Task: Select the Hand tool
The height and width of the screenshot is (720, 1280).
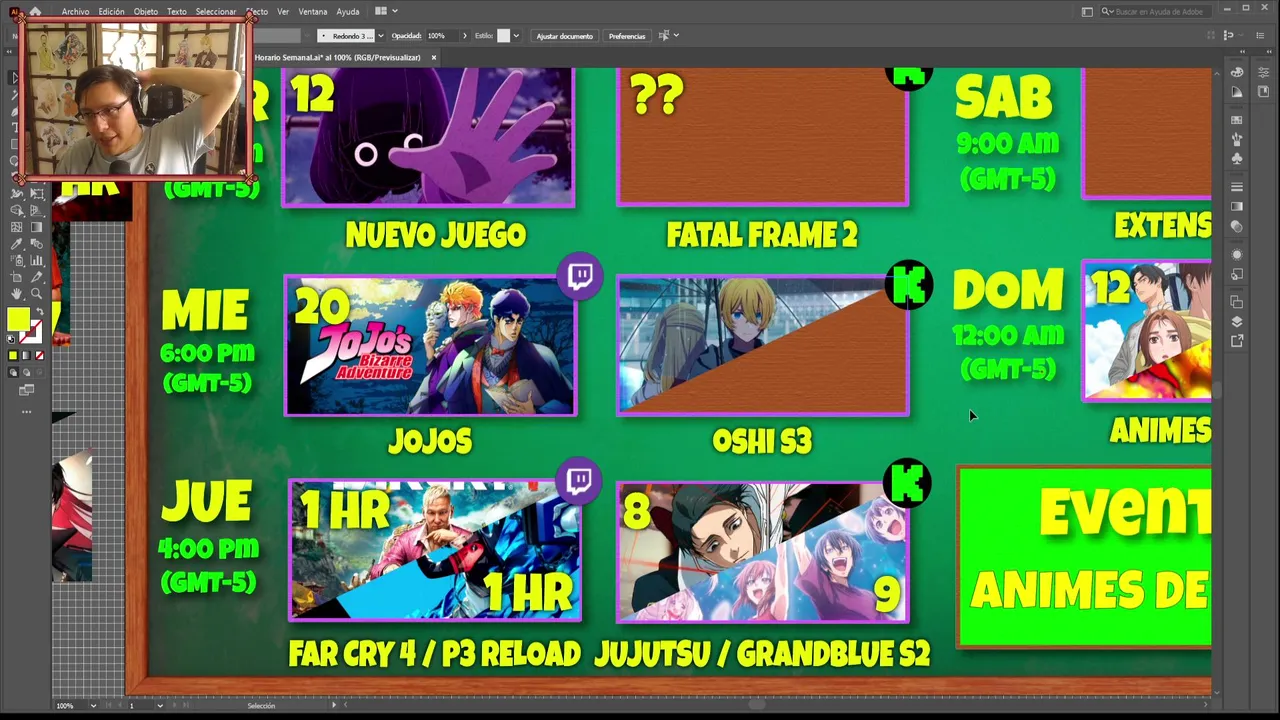Action: (16, 293)
